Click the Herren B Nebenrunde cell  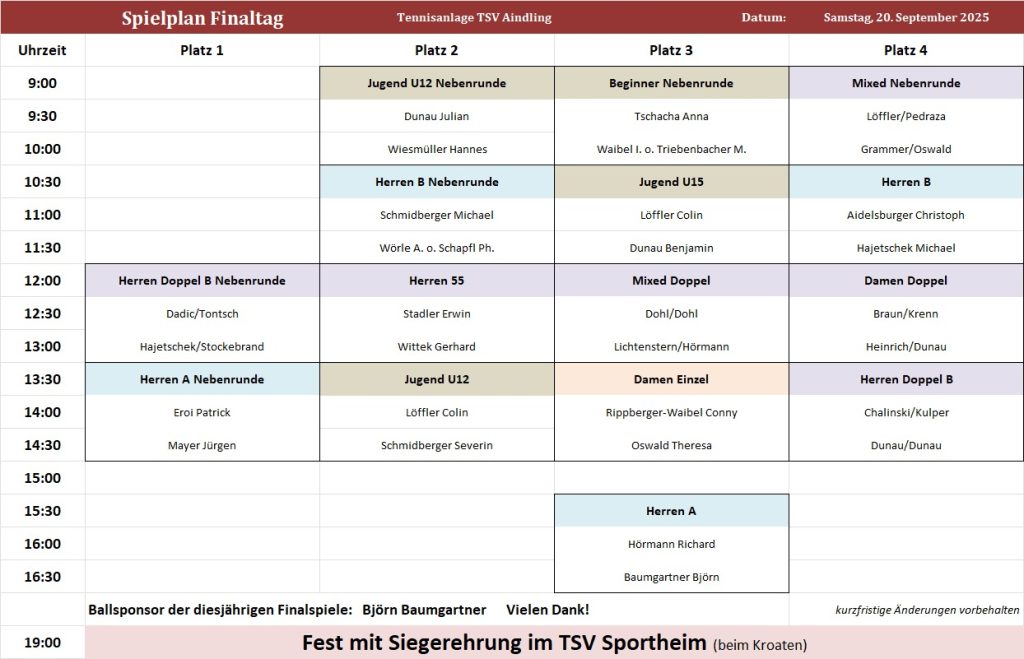[x=436, y=182]
